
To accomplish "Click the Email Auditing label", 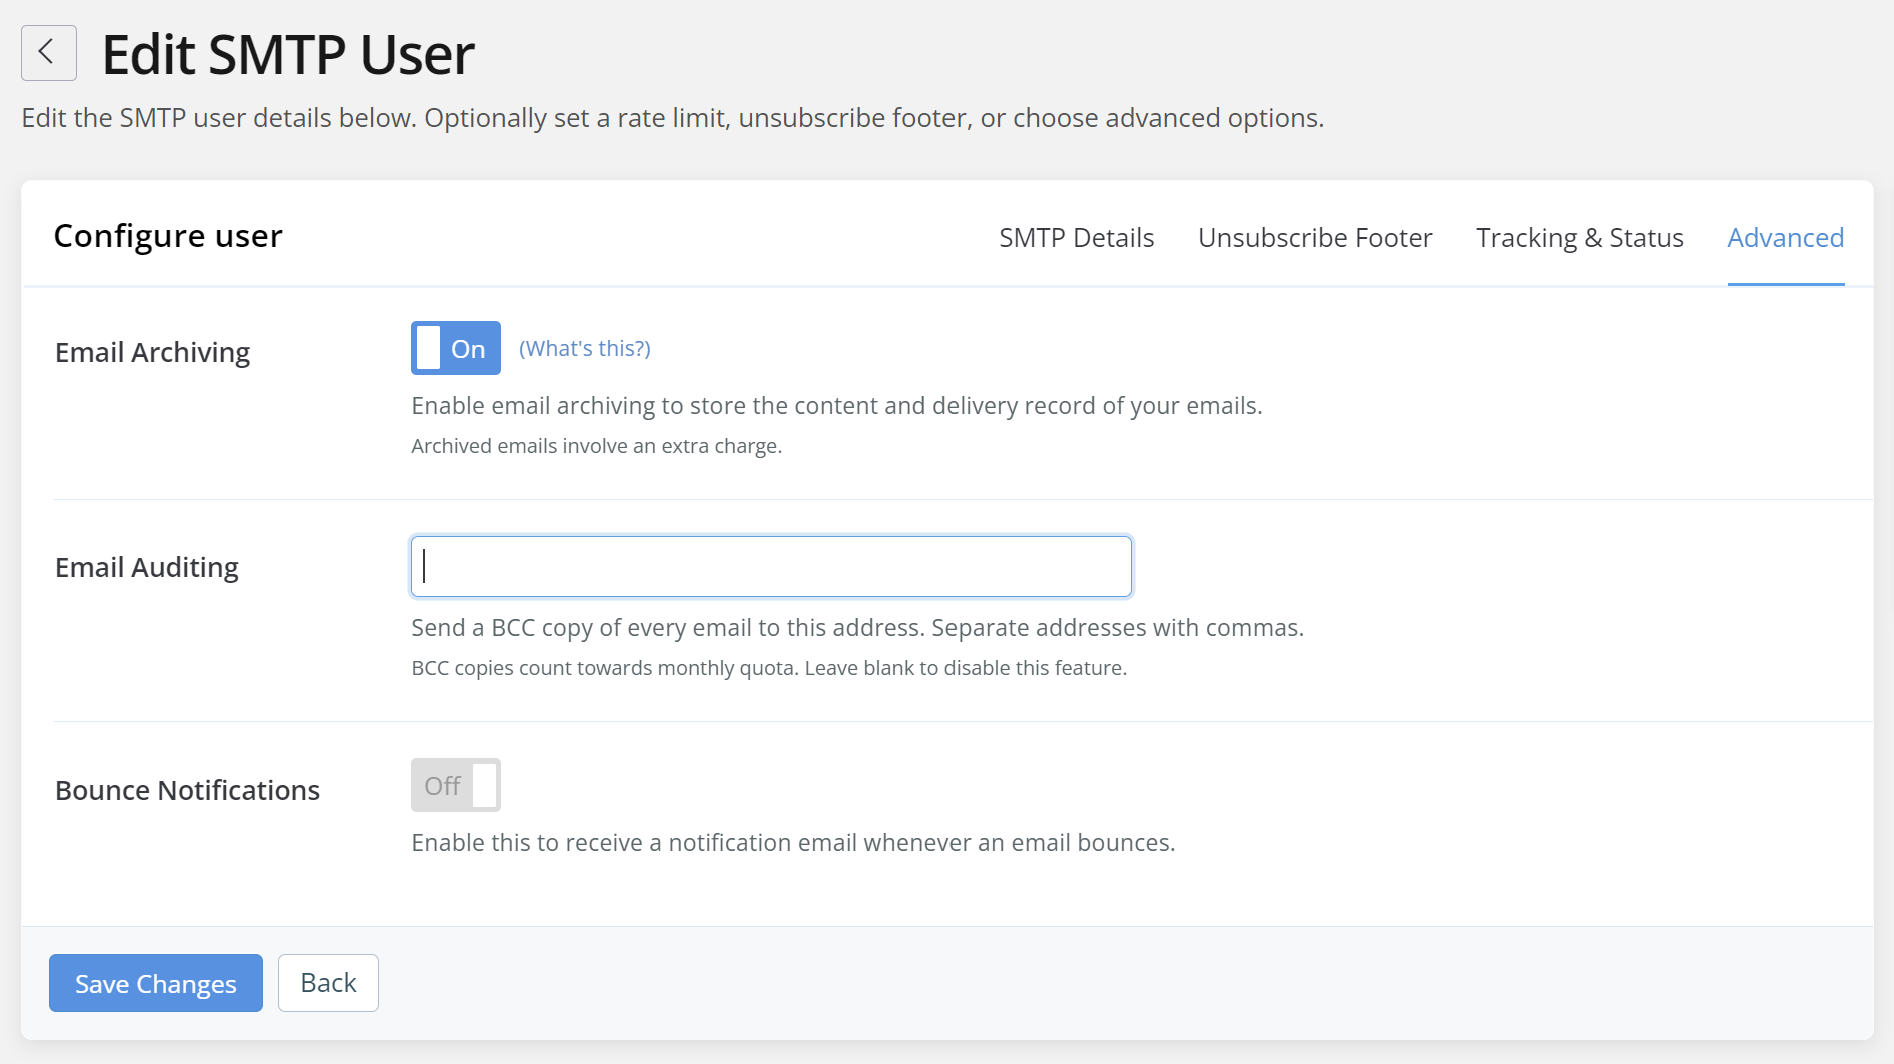I will (146, 567).
